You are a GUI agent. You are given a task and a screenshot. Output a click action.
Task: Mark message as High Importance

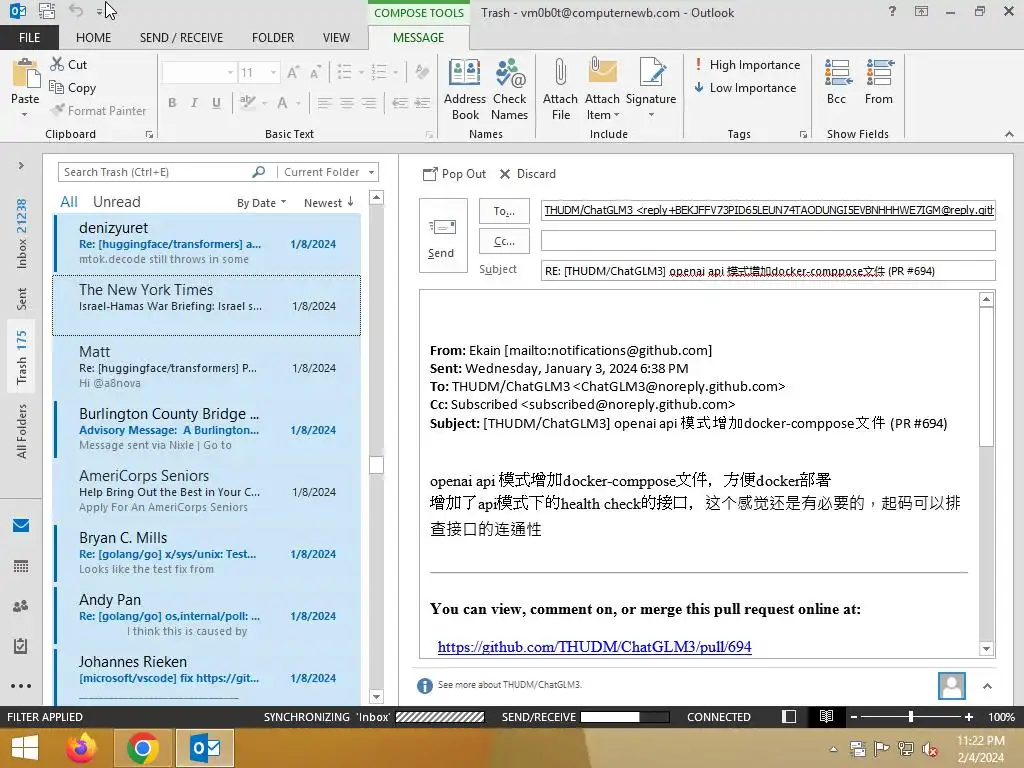pos(747,65)
